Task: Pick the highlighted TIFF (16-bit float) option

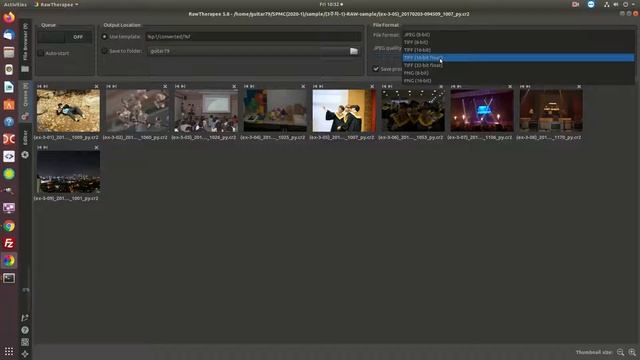Action: pos(518,58)
